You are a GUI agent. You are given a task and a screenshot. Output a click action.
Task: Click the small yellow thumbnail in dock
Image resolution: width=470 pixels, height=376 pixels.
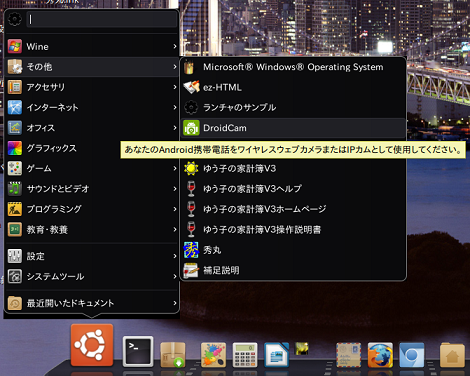(302, 349)
